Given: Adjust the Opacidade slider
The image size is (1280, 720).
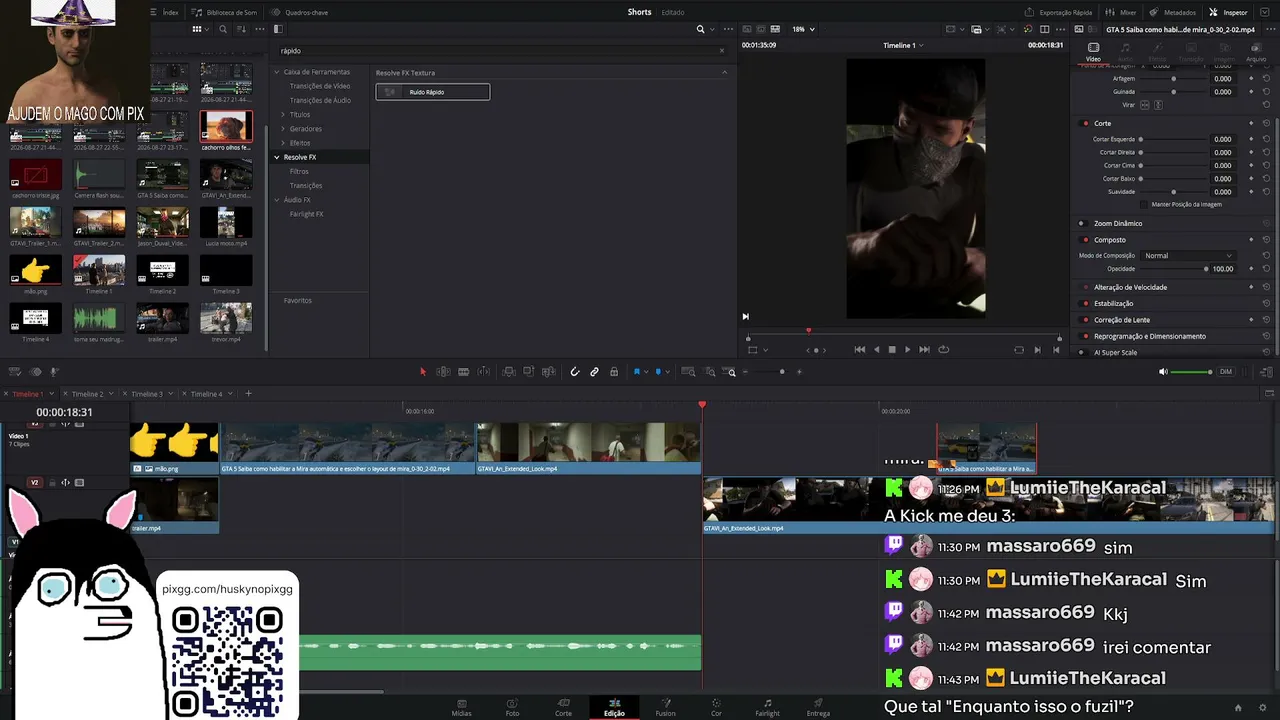Looking at the screenshot, I should 1173,269.
